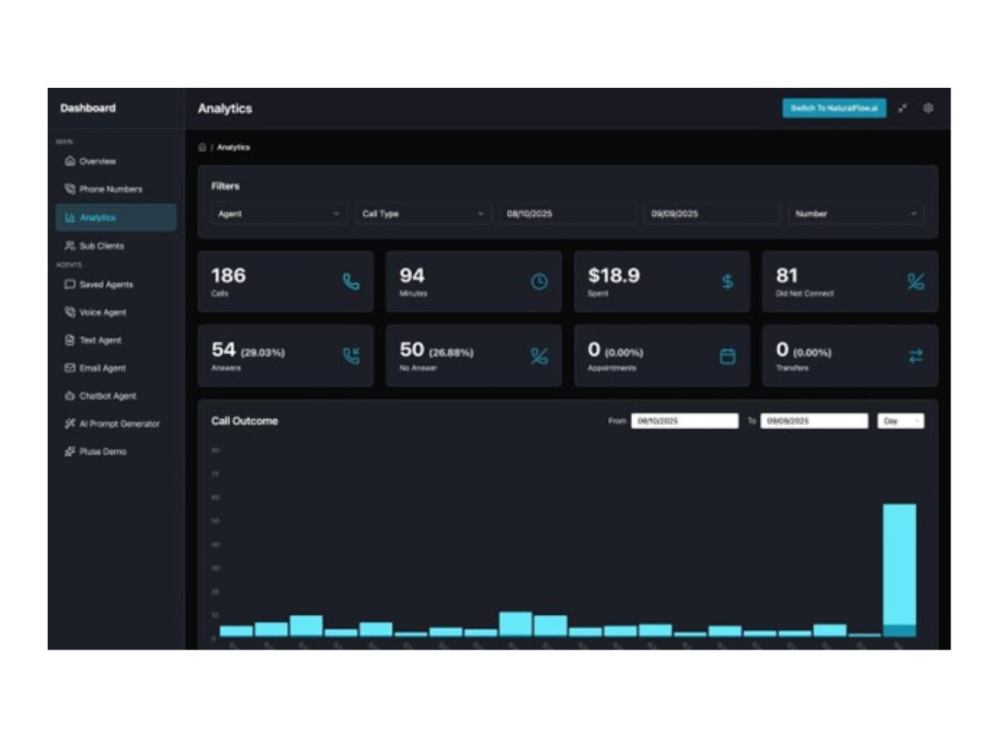
Task: Open Chatbot Agent page
Action: point(115,395)
